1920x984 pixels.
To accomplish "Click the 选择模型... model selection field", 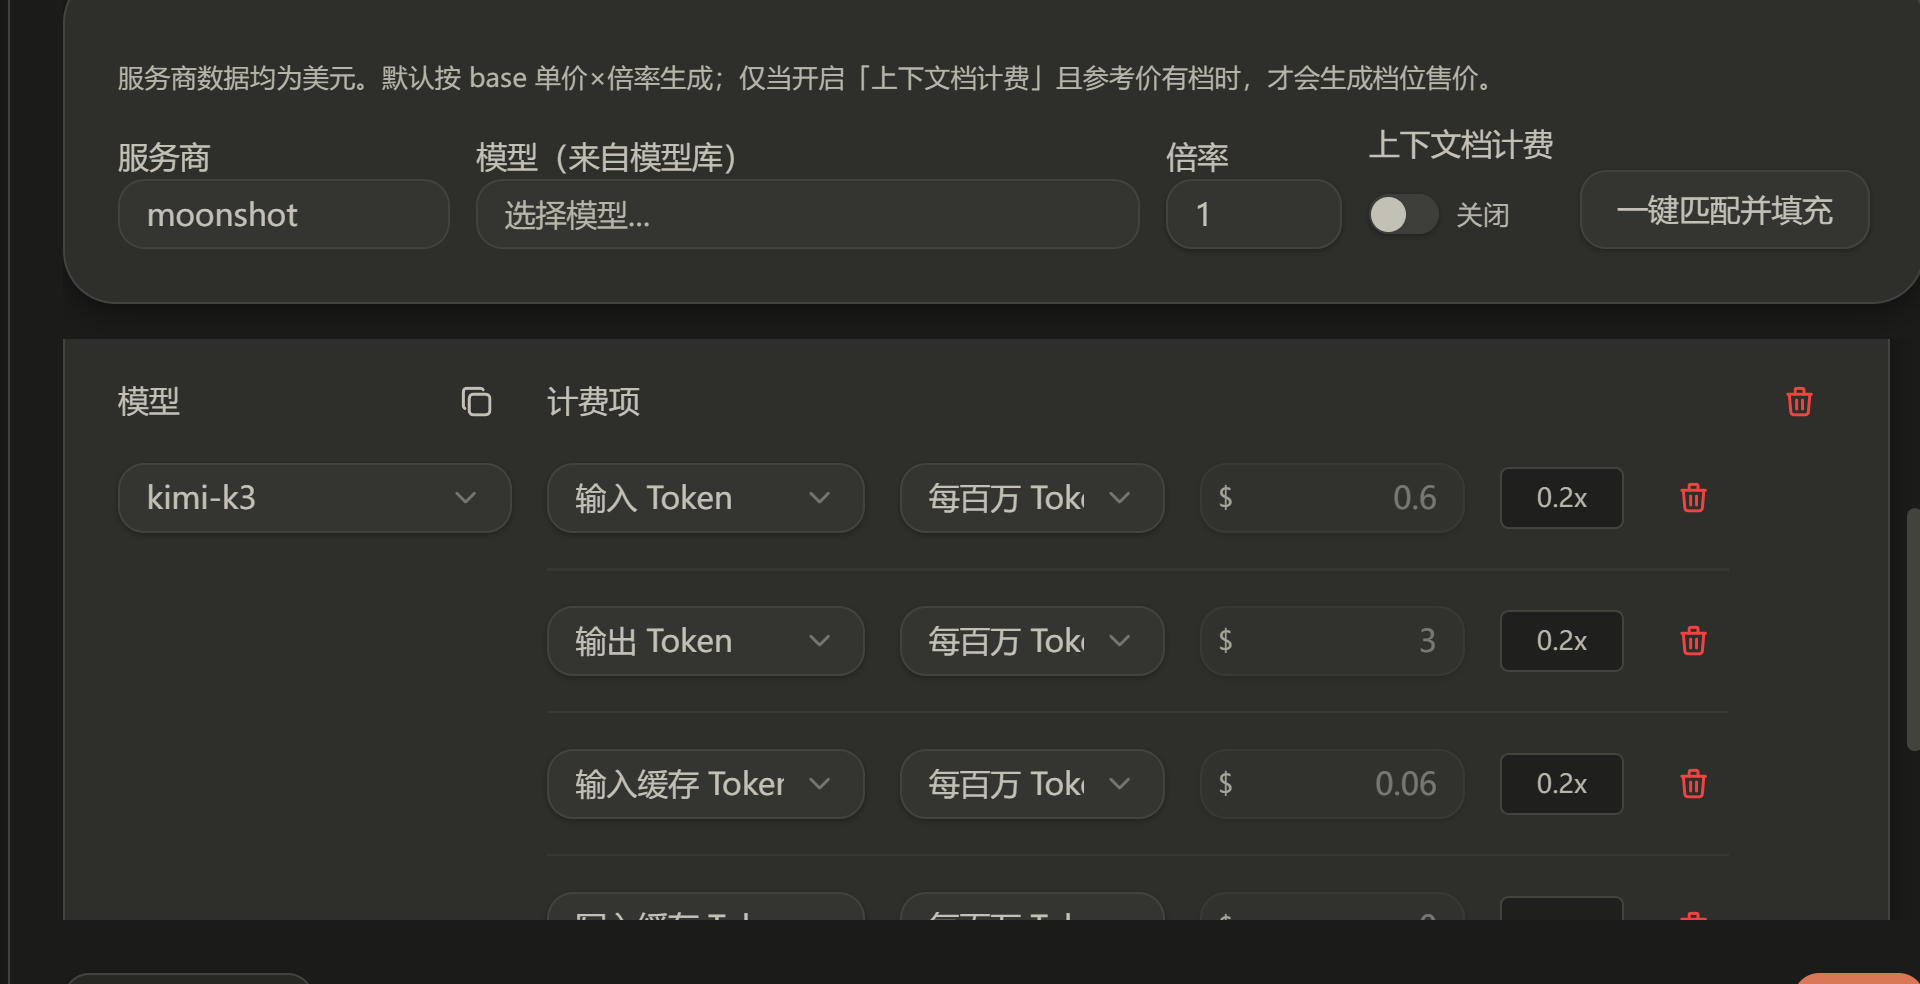I will coord(807,214).
